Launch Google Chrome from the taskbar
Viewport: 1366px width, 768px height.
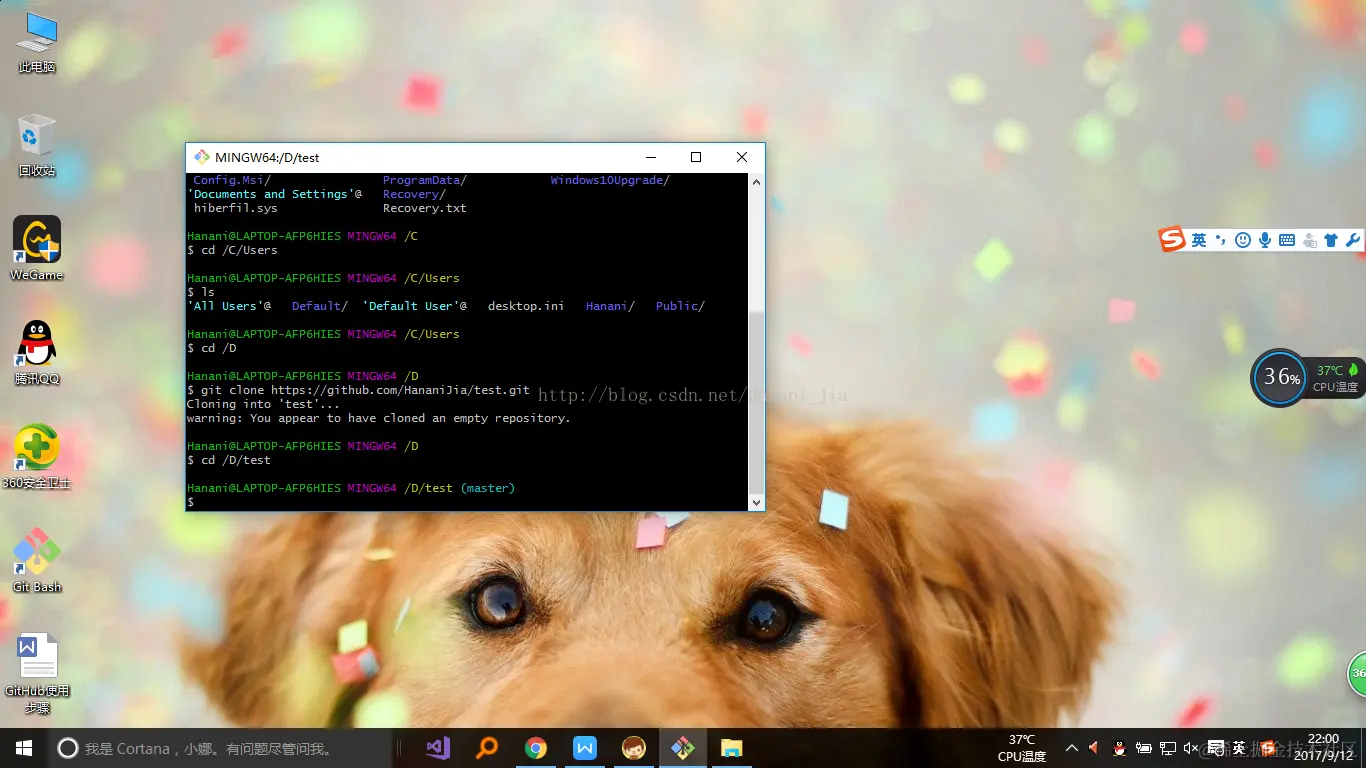[x=536, y=748]
